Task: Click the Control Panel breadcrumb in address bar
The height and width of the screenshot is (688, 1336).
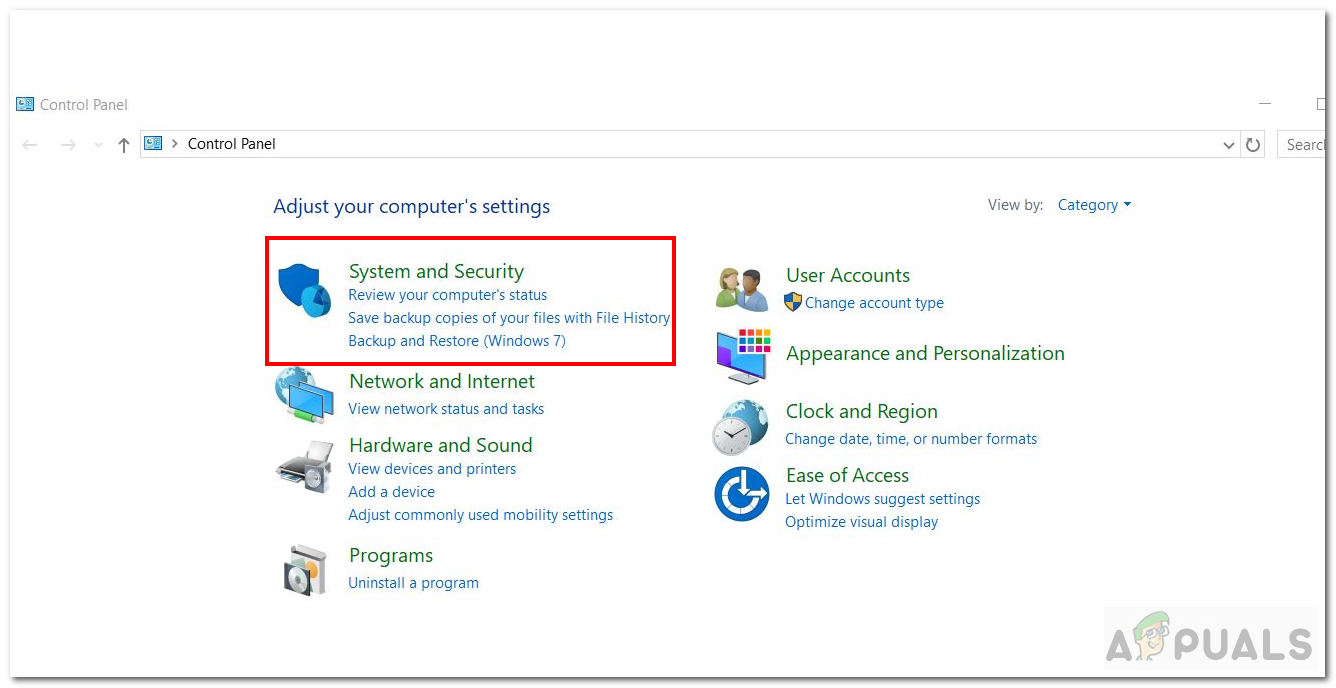Action: (231, 144)
